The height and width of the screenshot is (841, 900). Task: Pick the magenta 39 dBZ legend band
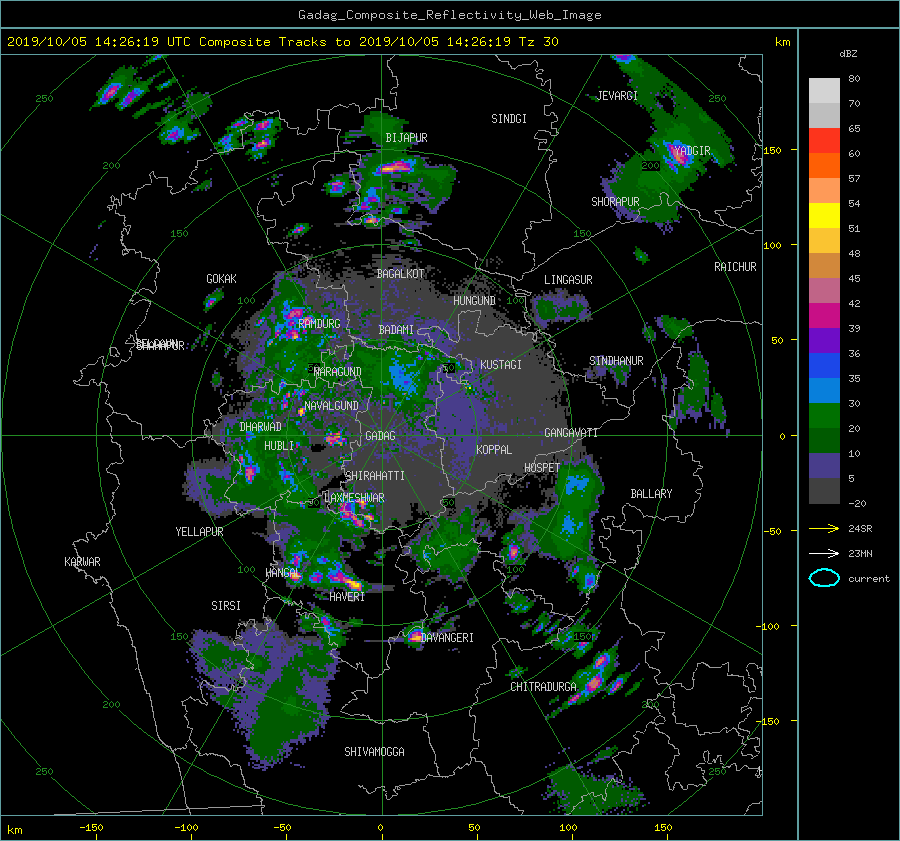point(824,316)
